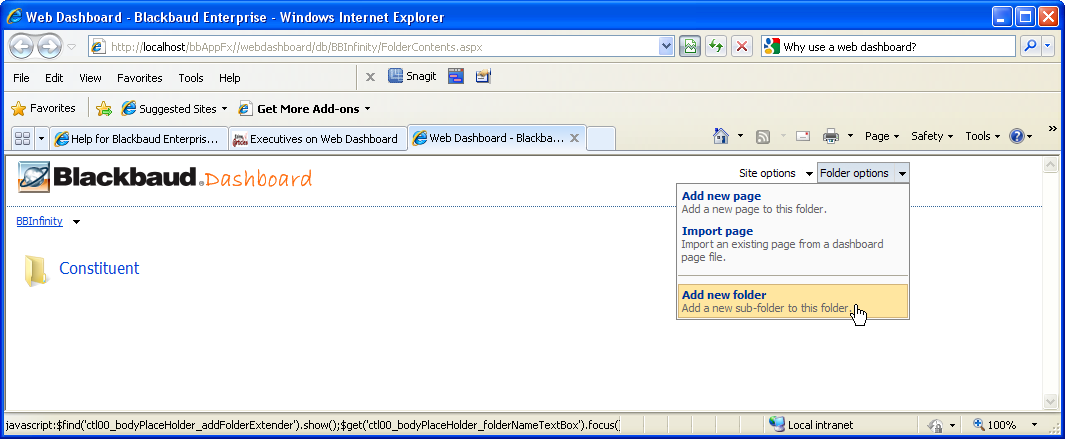Click the Print icon
This screenshot has height=439, width=1065.
831,137
